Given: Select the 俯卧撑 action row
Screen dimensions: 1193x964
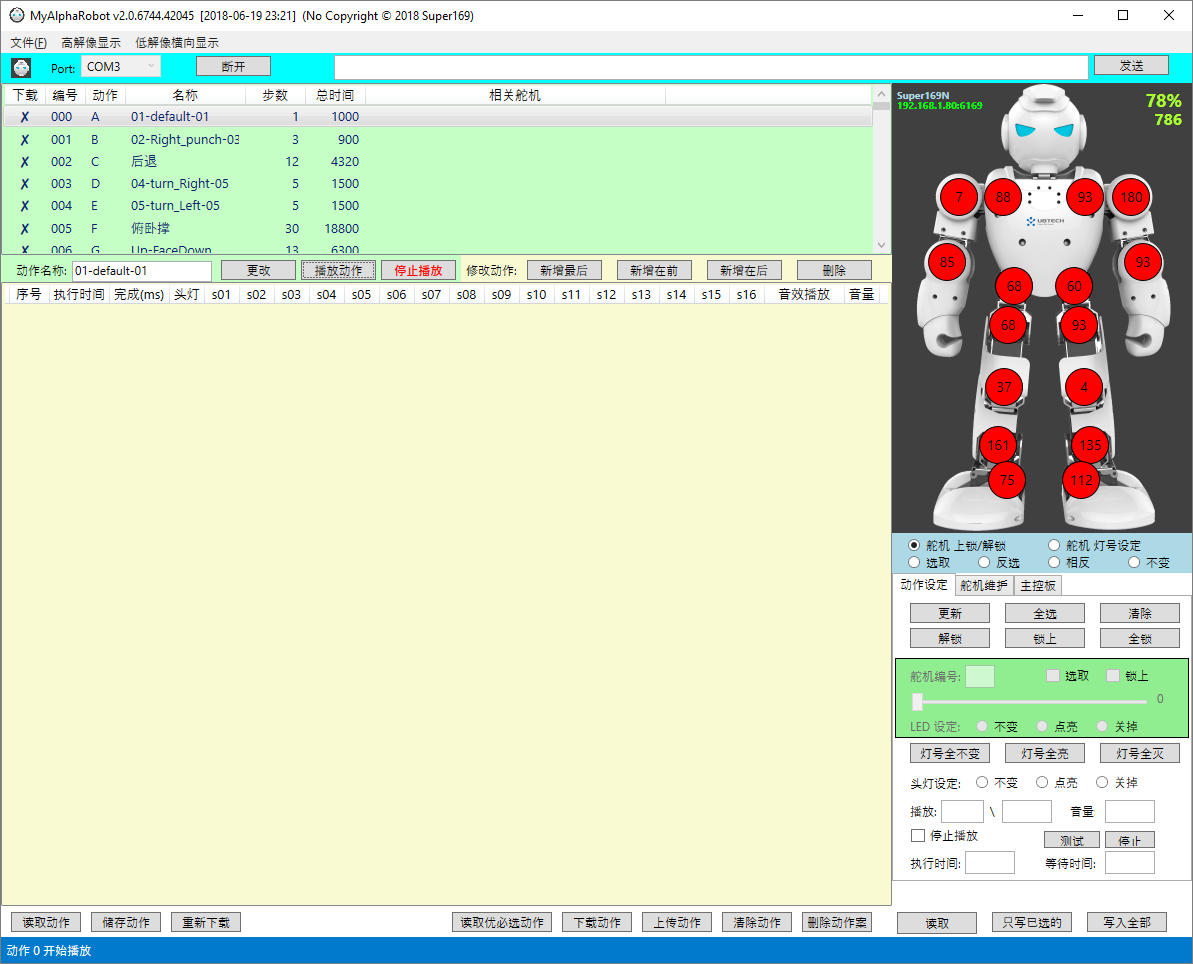Looking at the screenshot, I should click(437, 229).
